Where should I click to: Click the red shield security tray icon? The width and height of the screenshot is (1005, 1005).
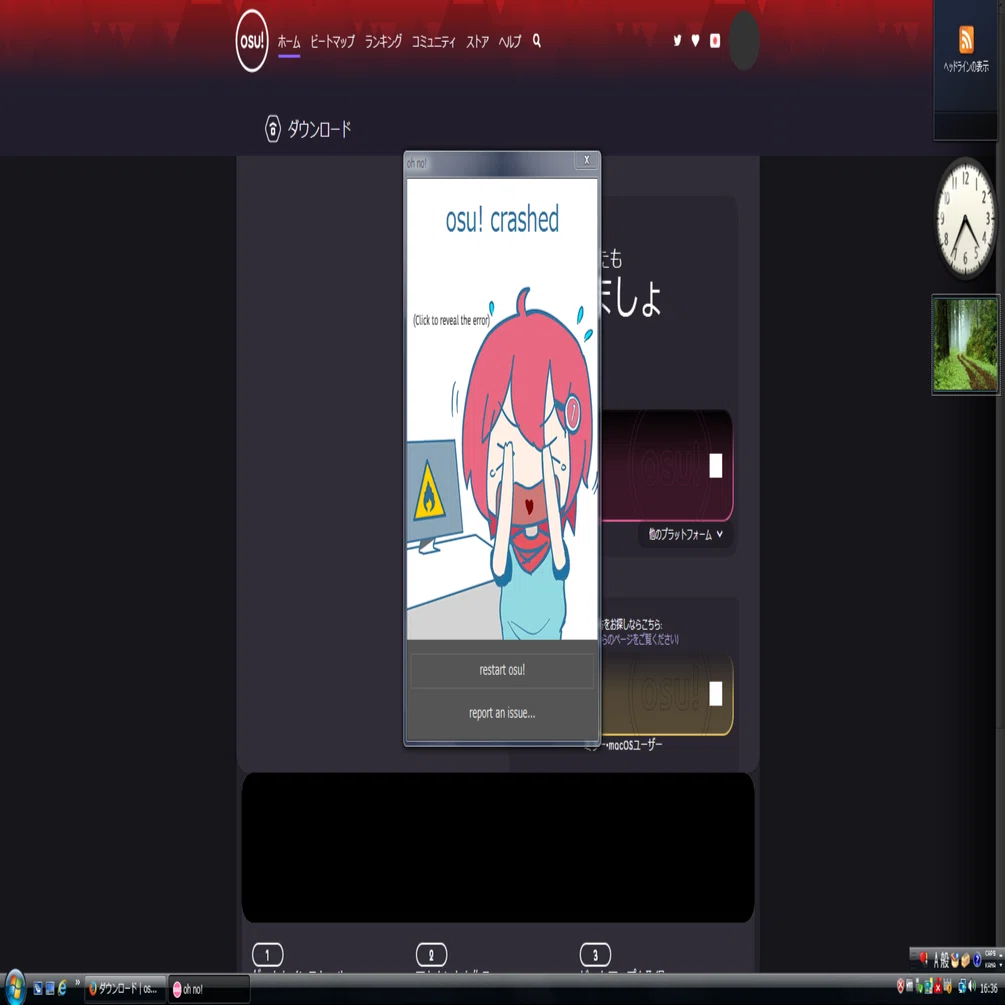click(x=900, y=987)
